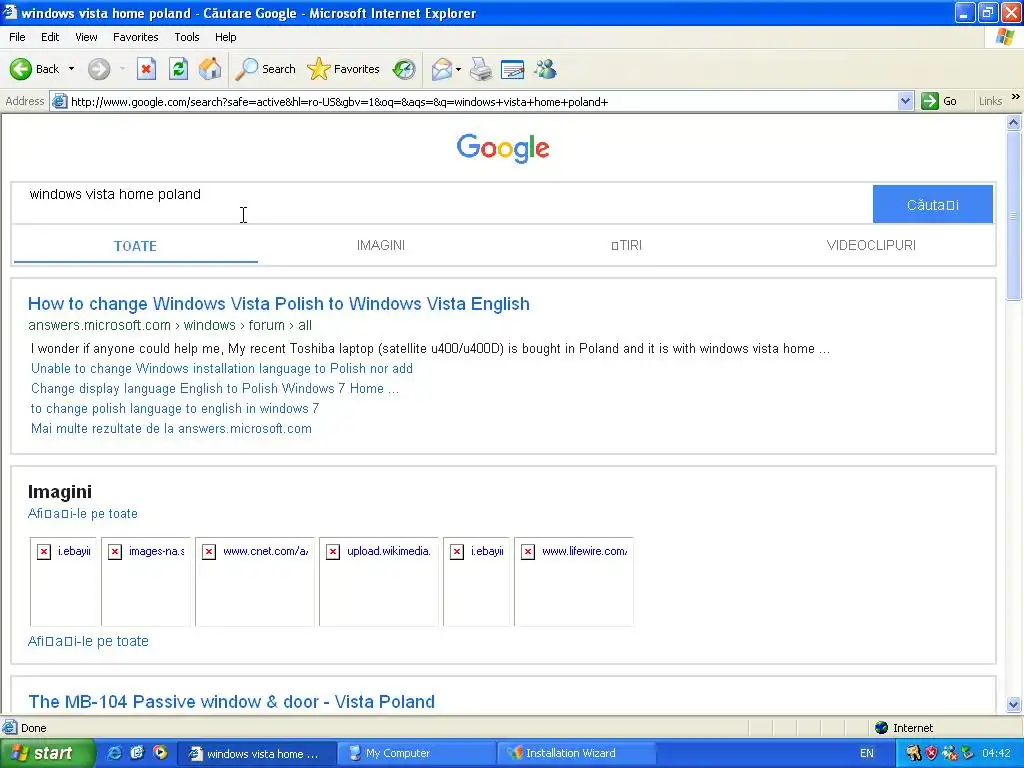Click Afișați-le pe toate link under Imagini heading
Screen dimensions: 1024x768
pos(83,513)
